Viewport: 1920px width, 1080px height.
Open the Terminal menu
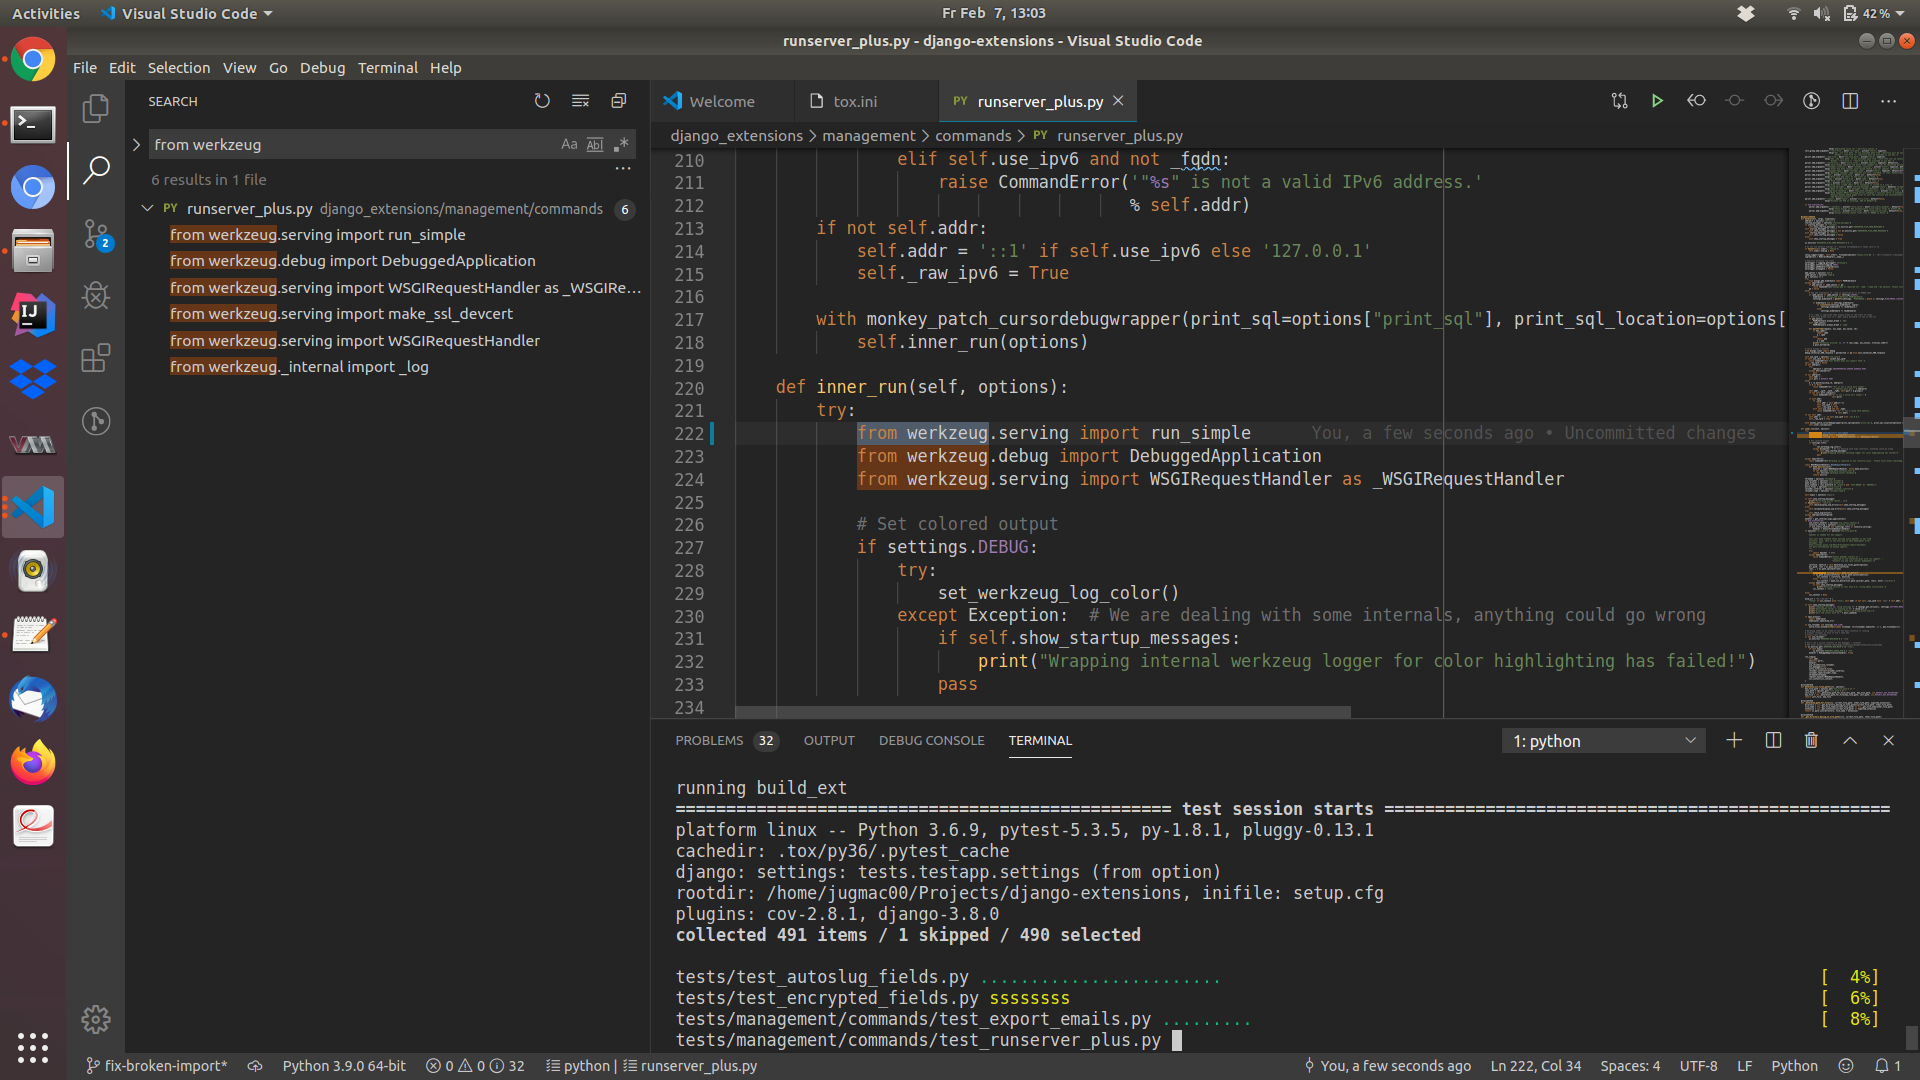(x=388, y=67)
